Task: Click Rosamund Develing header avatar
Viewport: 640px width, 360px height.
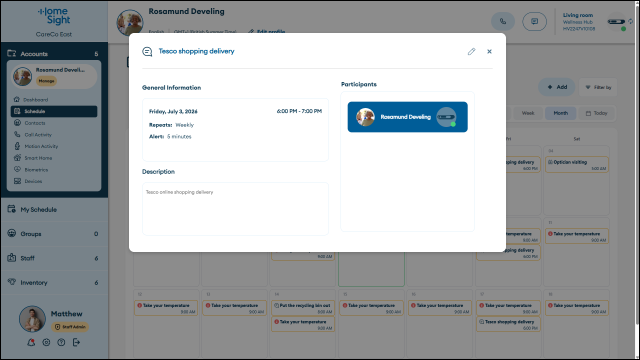Action: coord(130,22)
